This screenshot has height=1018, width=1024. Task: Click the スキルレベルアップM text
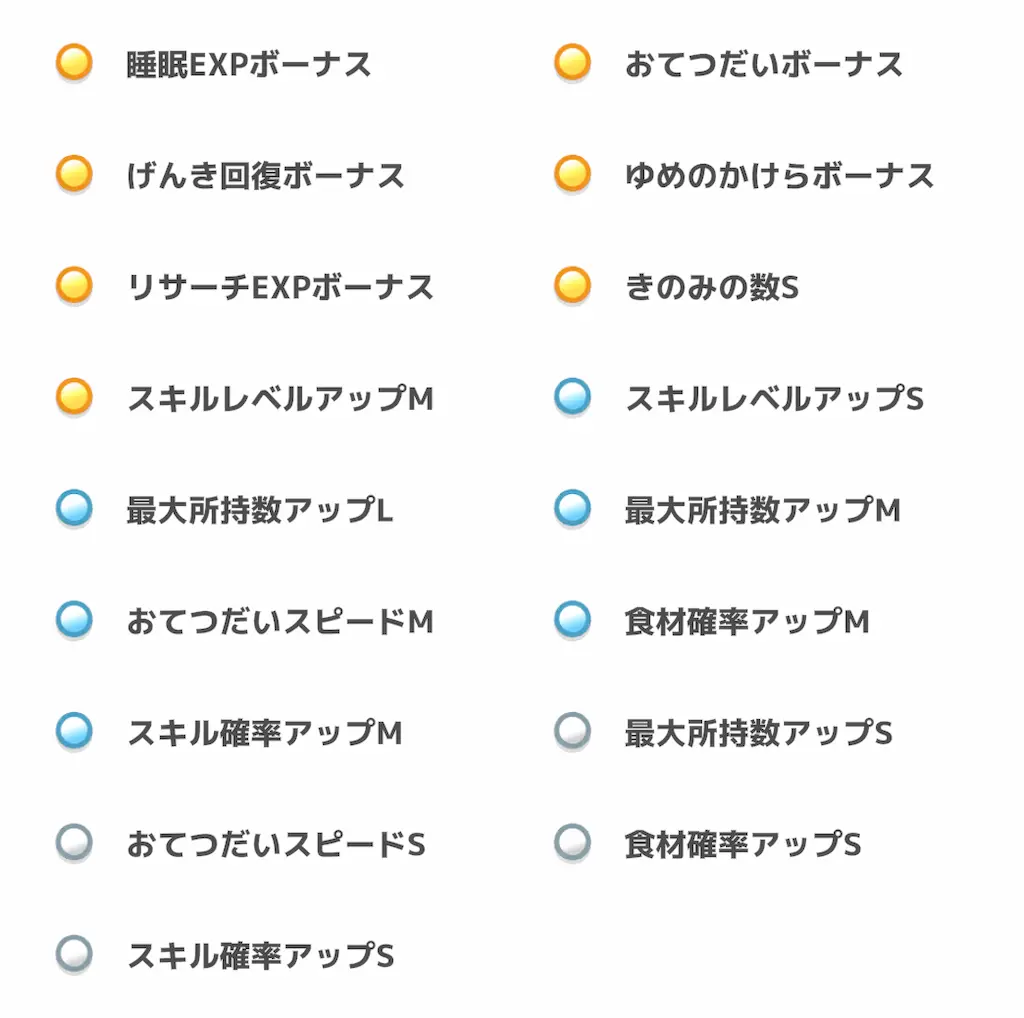(x=280, y=398)
